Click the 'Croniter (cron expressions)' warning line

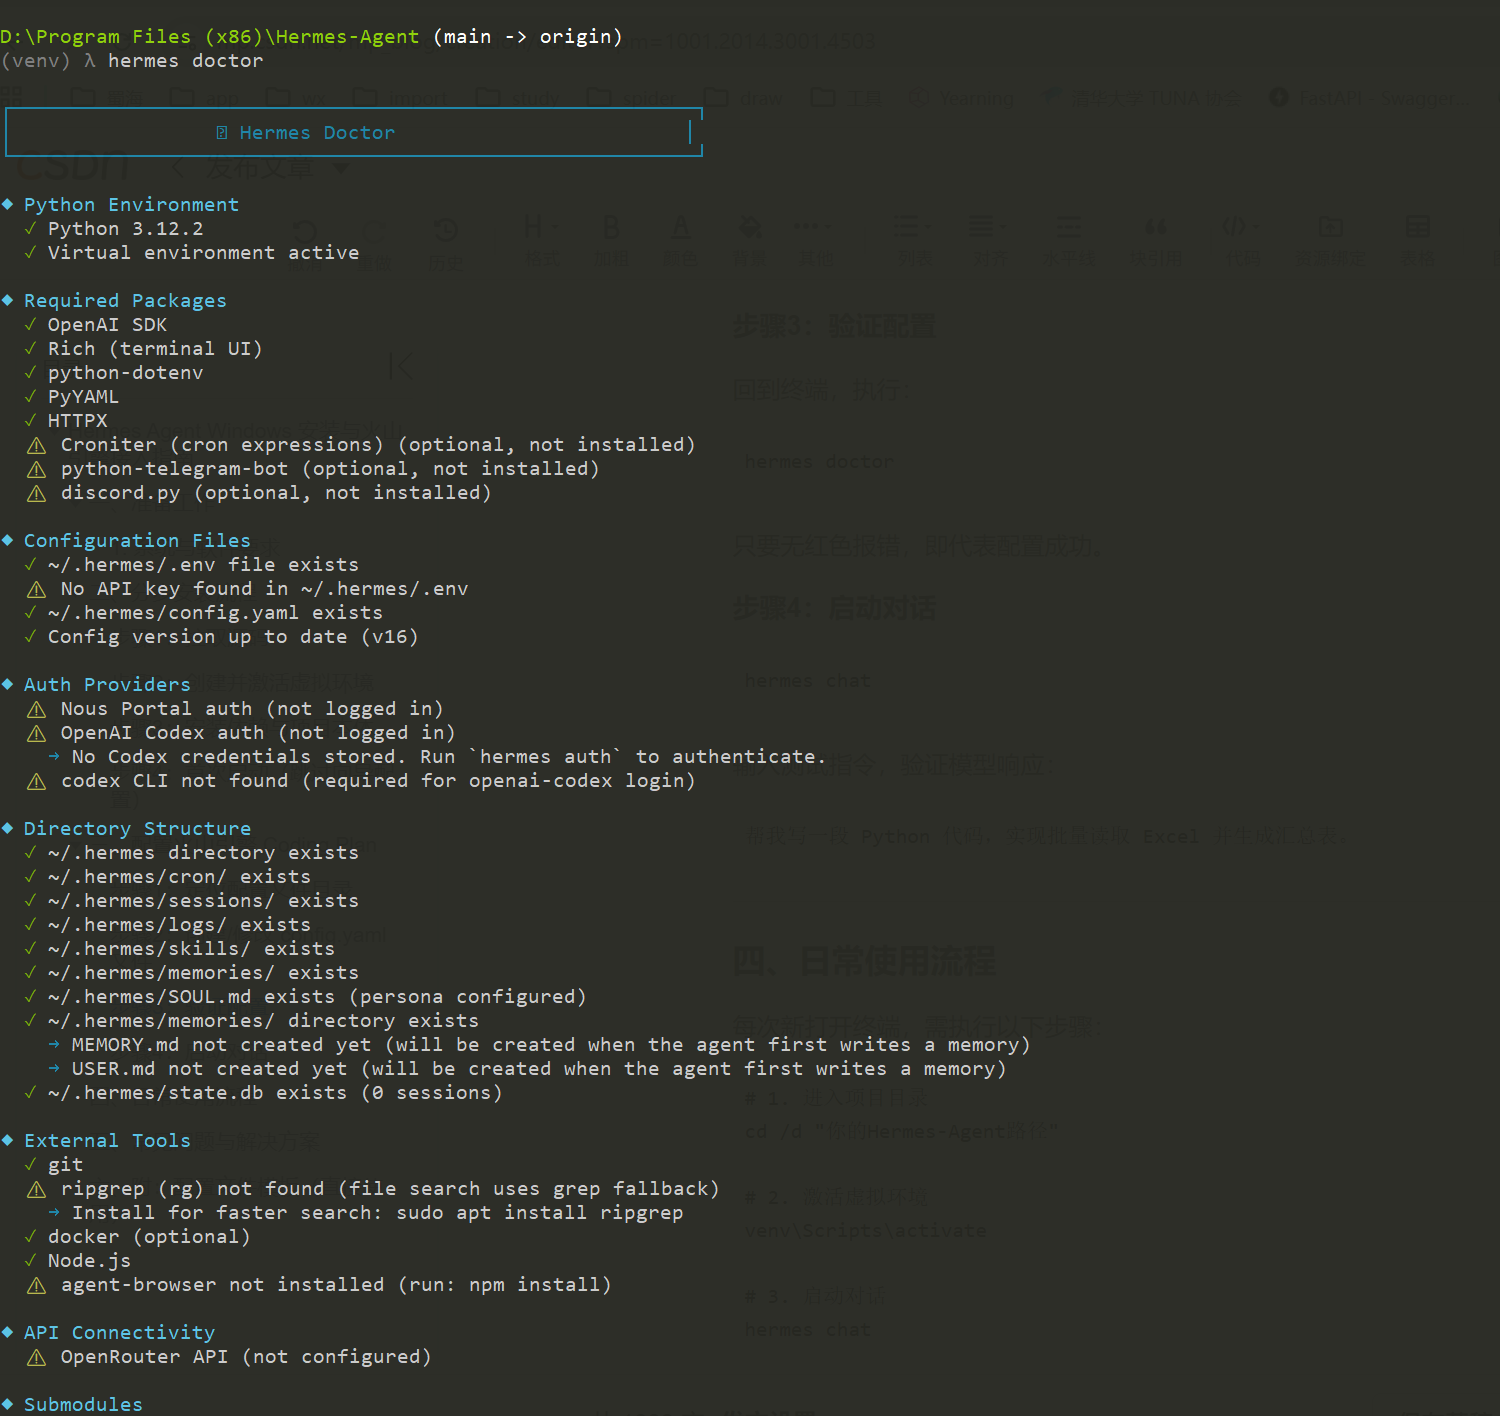tap(378, 445)
